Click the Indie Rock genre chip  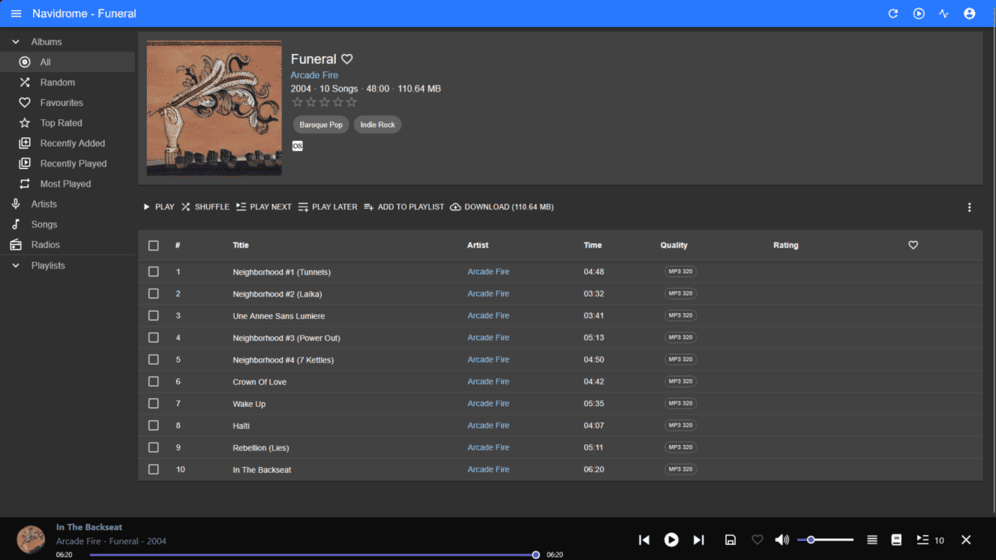coord(378,125)
